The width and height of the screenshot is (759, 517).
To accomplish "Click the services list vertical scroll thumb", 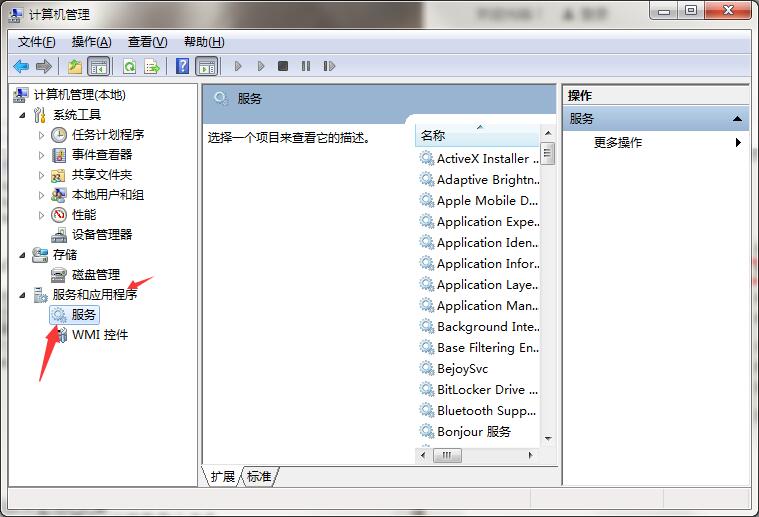I will (547, 154).
